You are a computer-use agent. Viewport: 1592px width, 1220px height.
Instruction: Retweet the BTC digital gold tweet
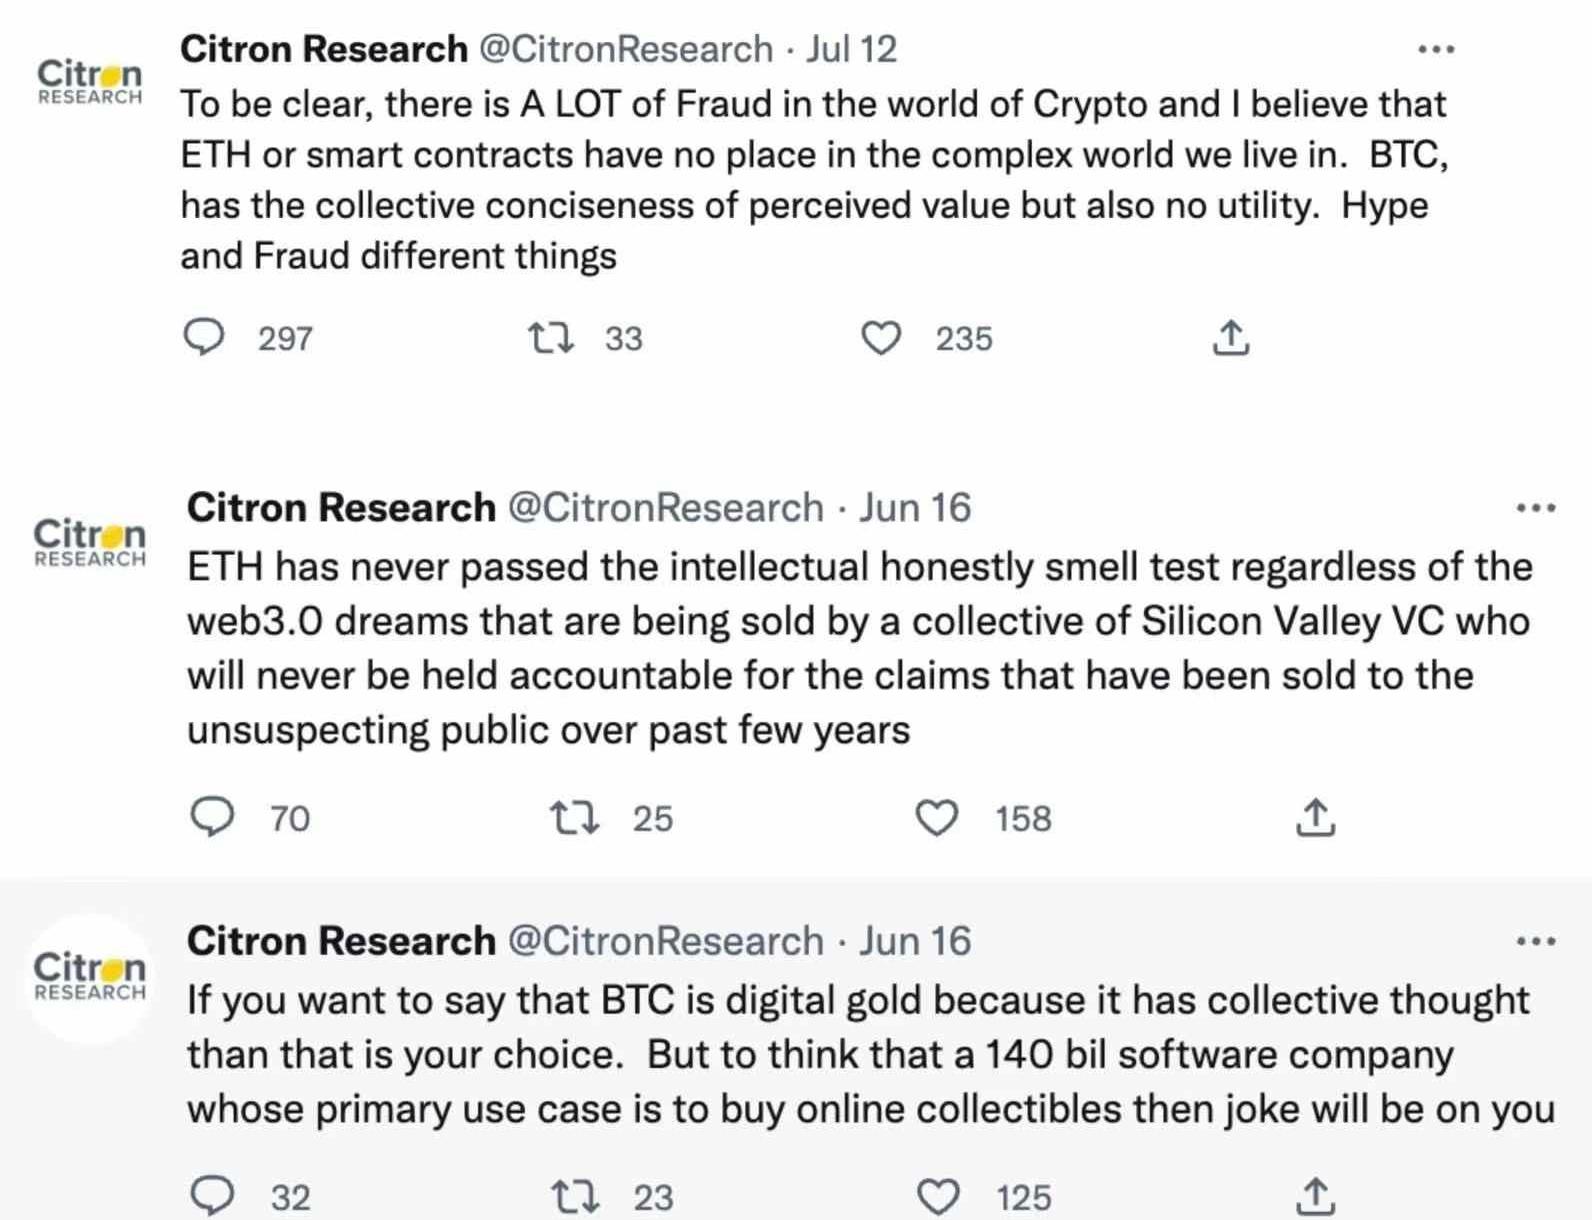(576, 1196)
